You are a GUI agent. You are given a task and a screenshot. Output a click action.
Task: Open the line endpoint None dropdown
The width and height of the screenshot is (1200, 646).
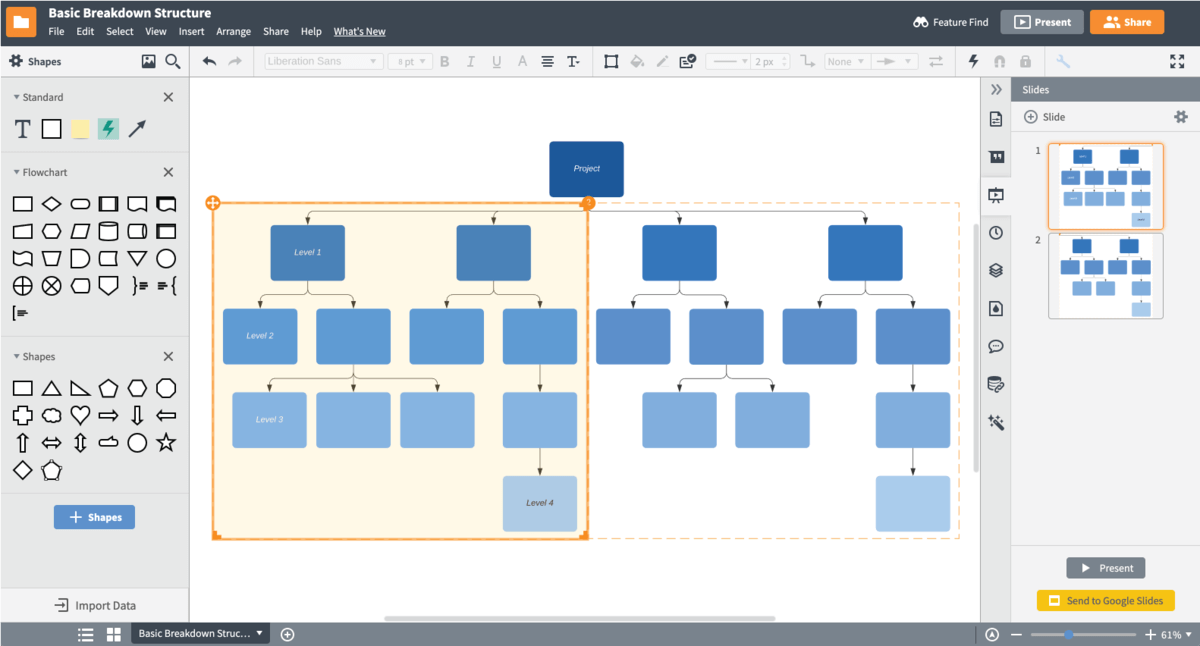point(846,61)
